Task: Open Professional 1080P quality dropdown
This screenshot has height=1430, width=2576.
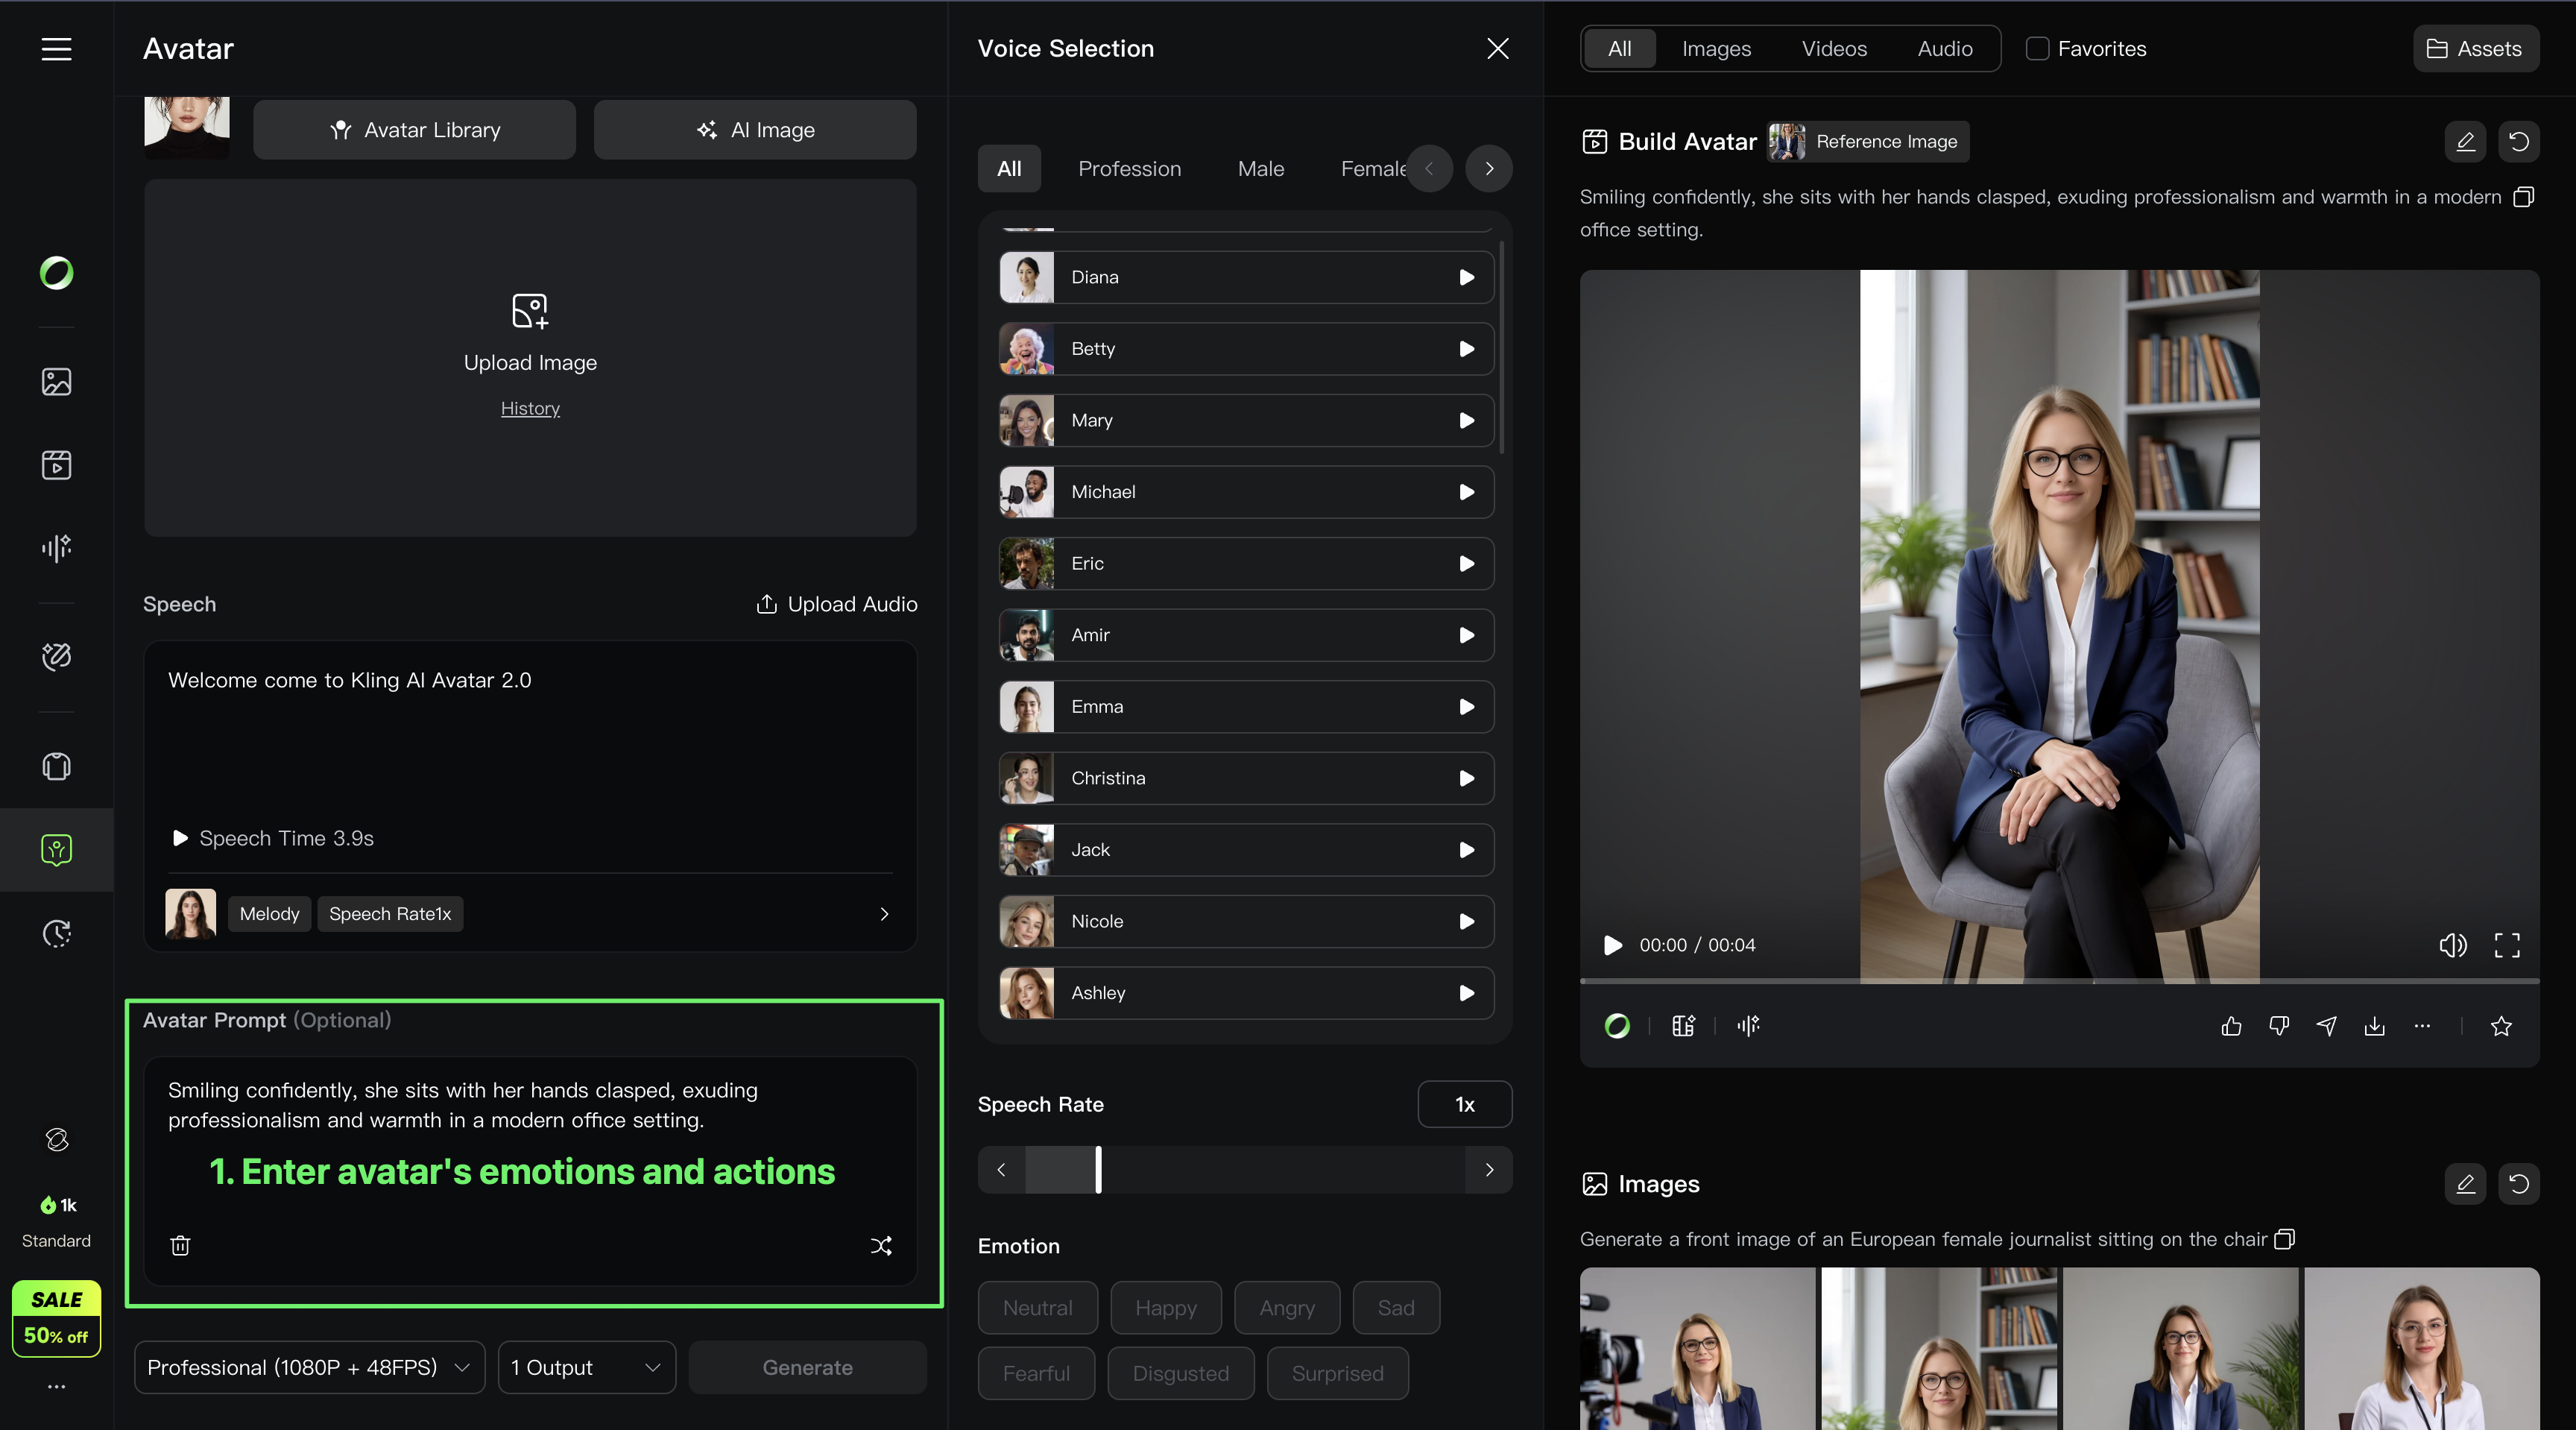Action: [x=309, y=1367]
